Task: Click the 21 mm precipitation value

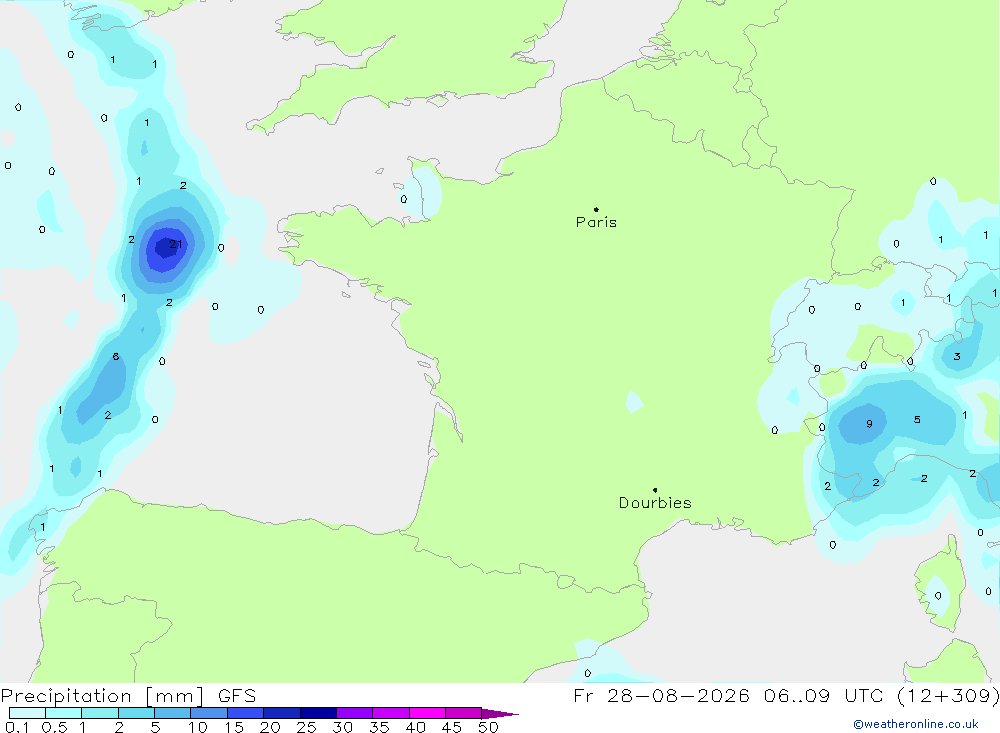Action: [x=176, y=244]
